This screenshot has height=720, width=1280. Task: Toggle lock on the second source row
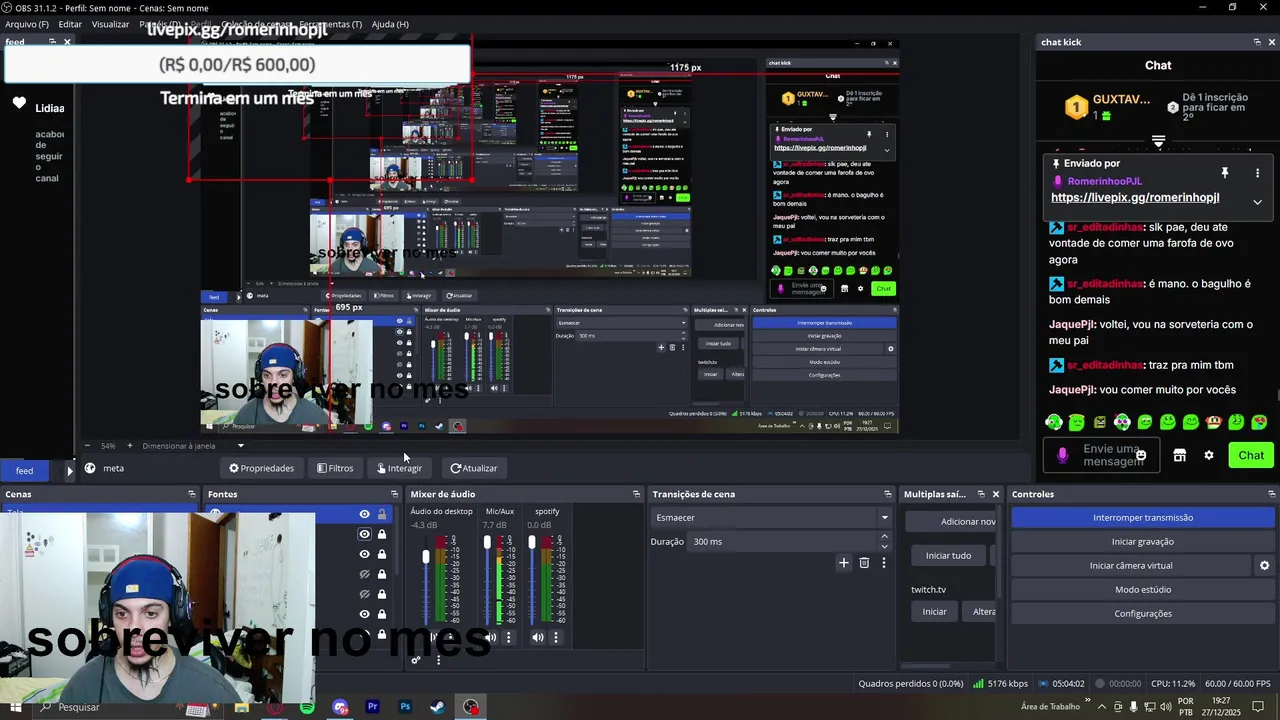click(x=381, y=534)
